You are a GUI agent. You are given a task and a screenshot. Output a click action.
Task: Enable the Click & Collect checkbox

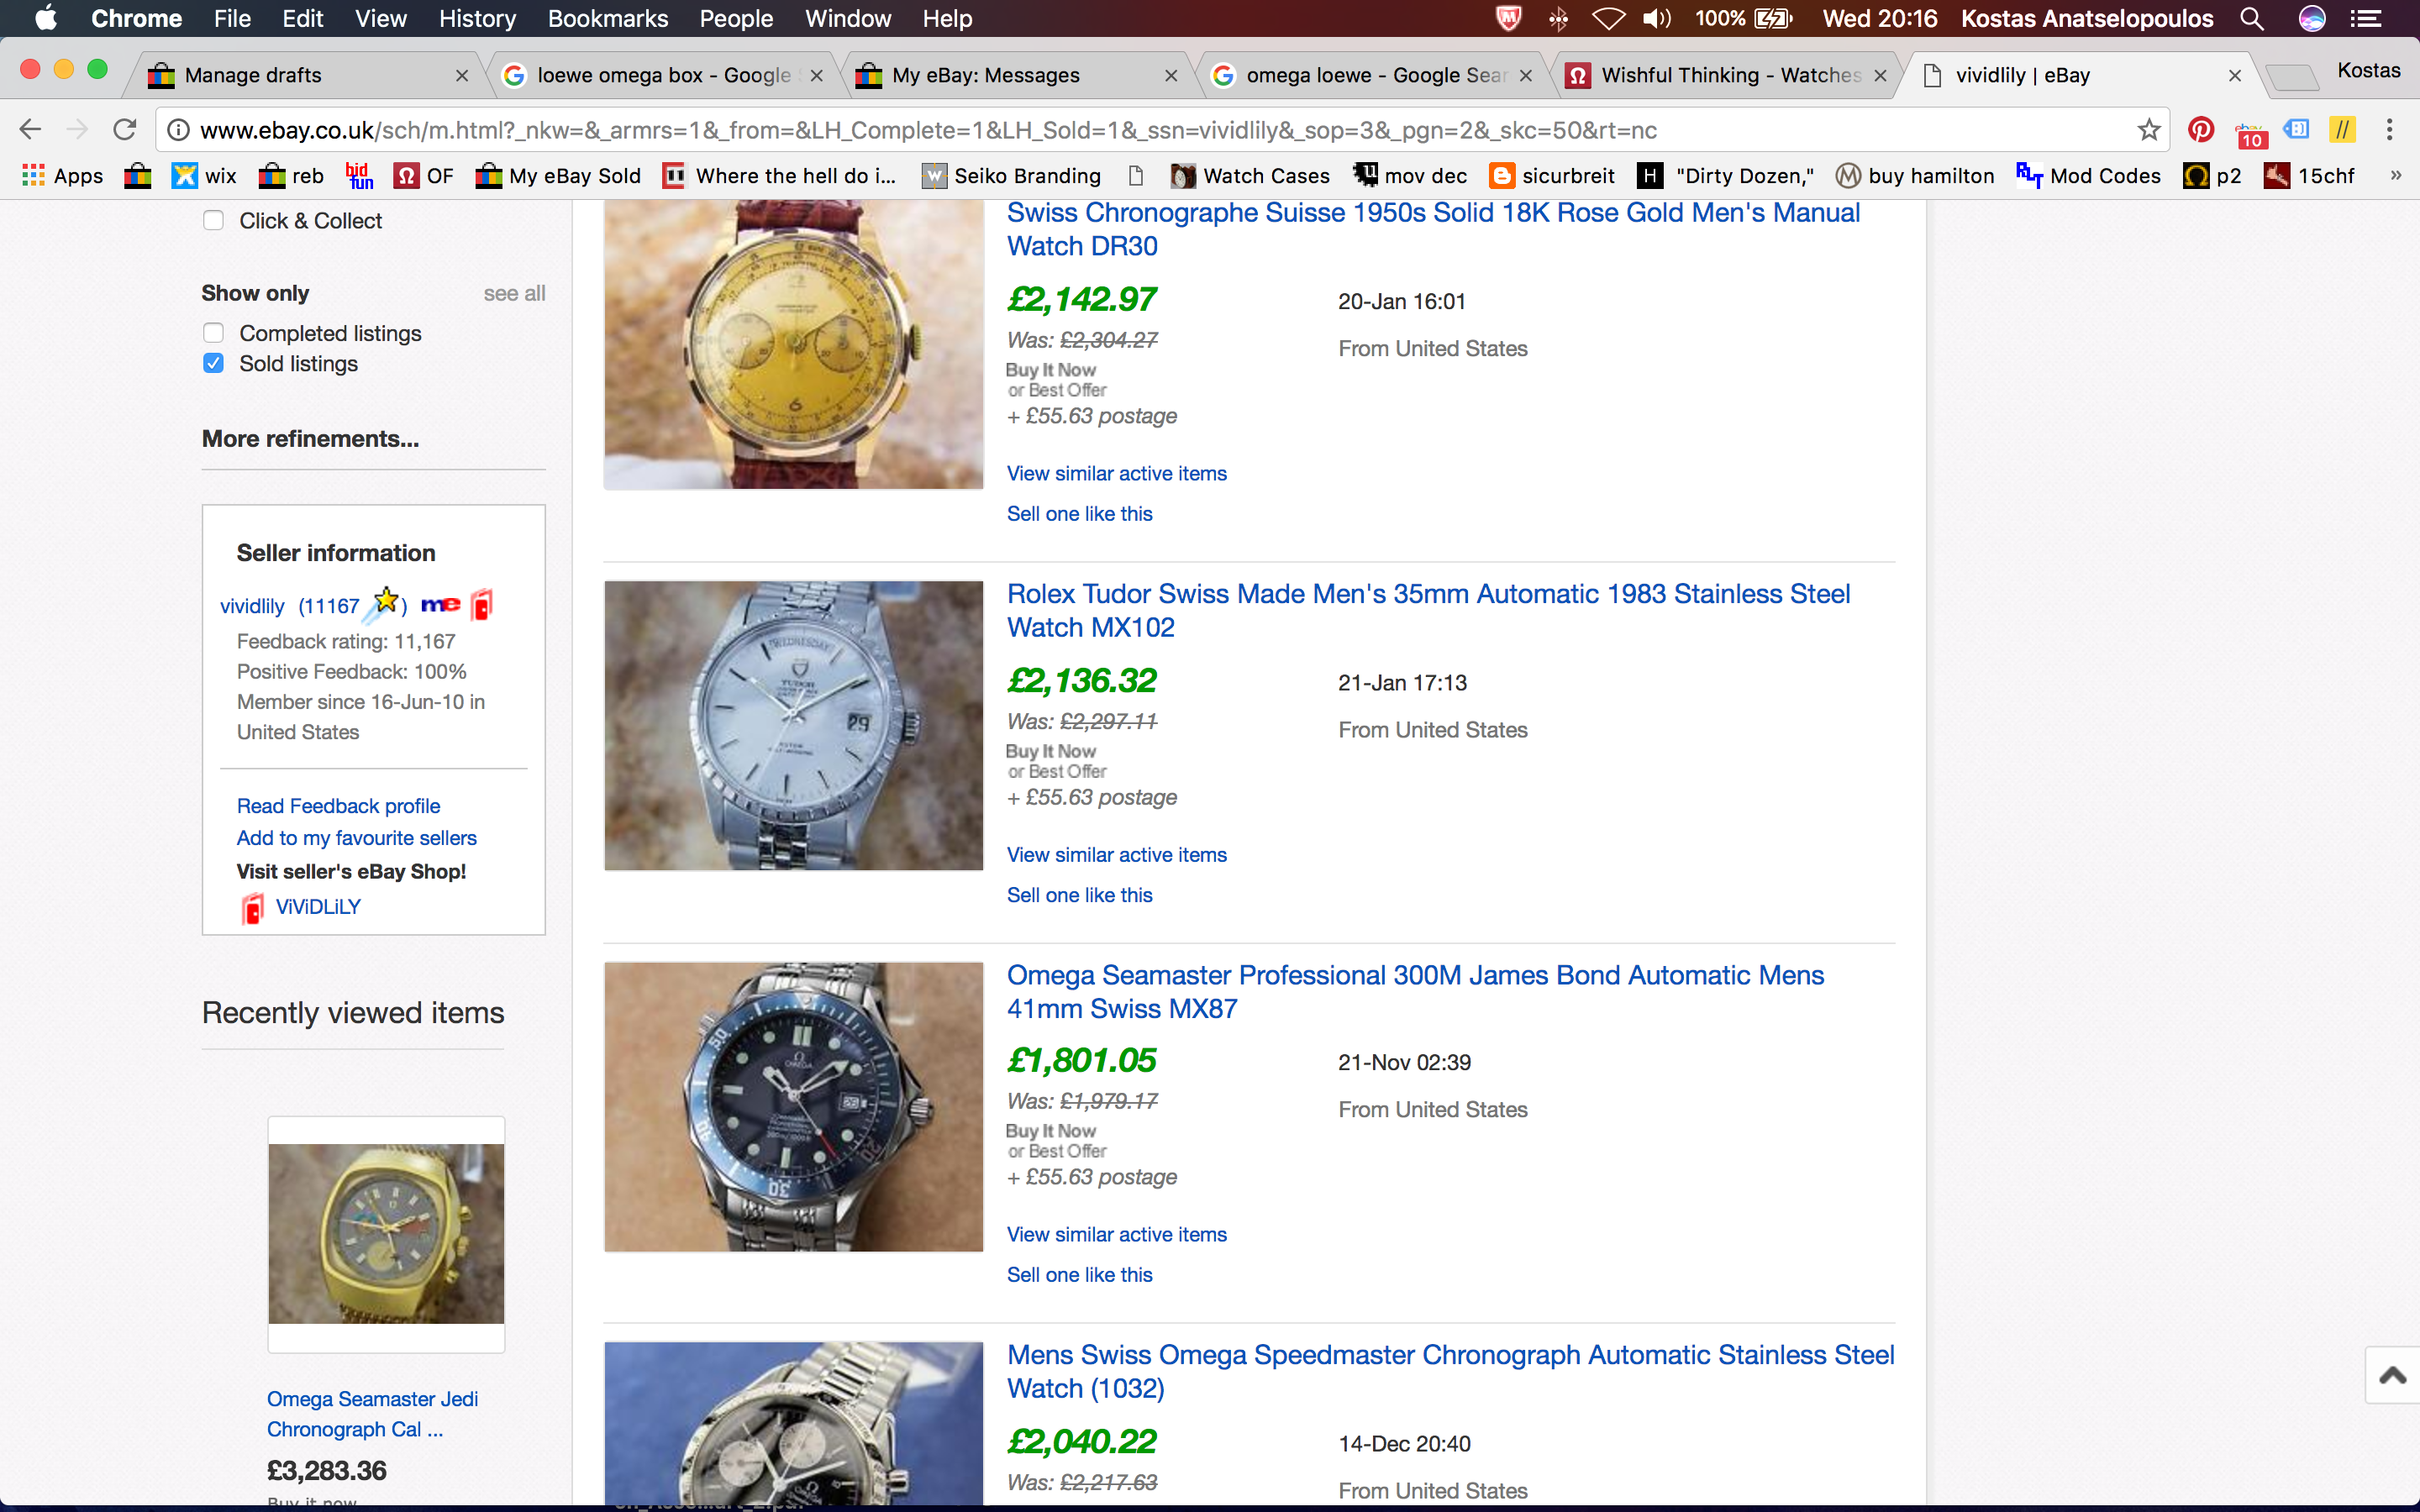point(213,220)
